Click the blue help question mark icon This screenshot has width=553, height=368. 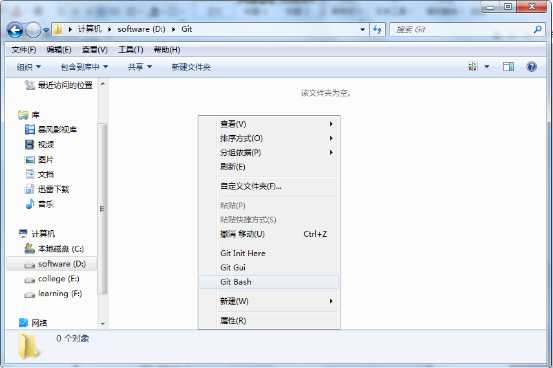(x=531, y=67)
